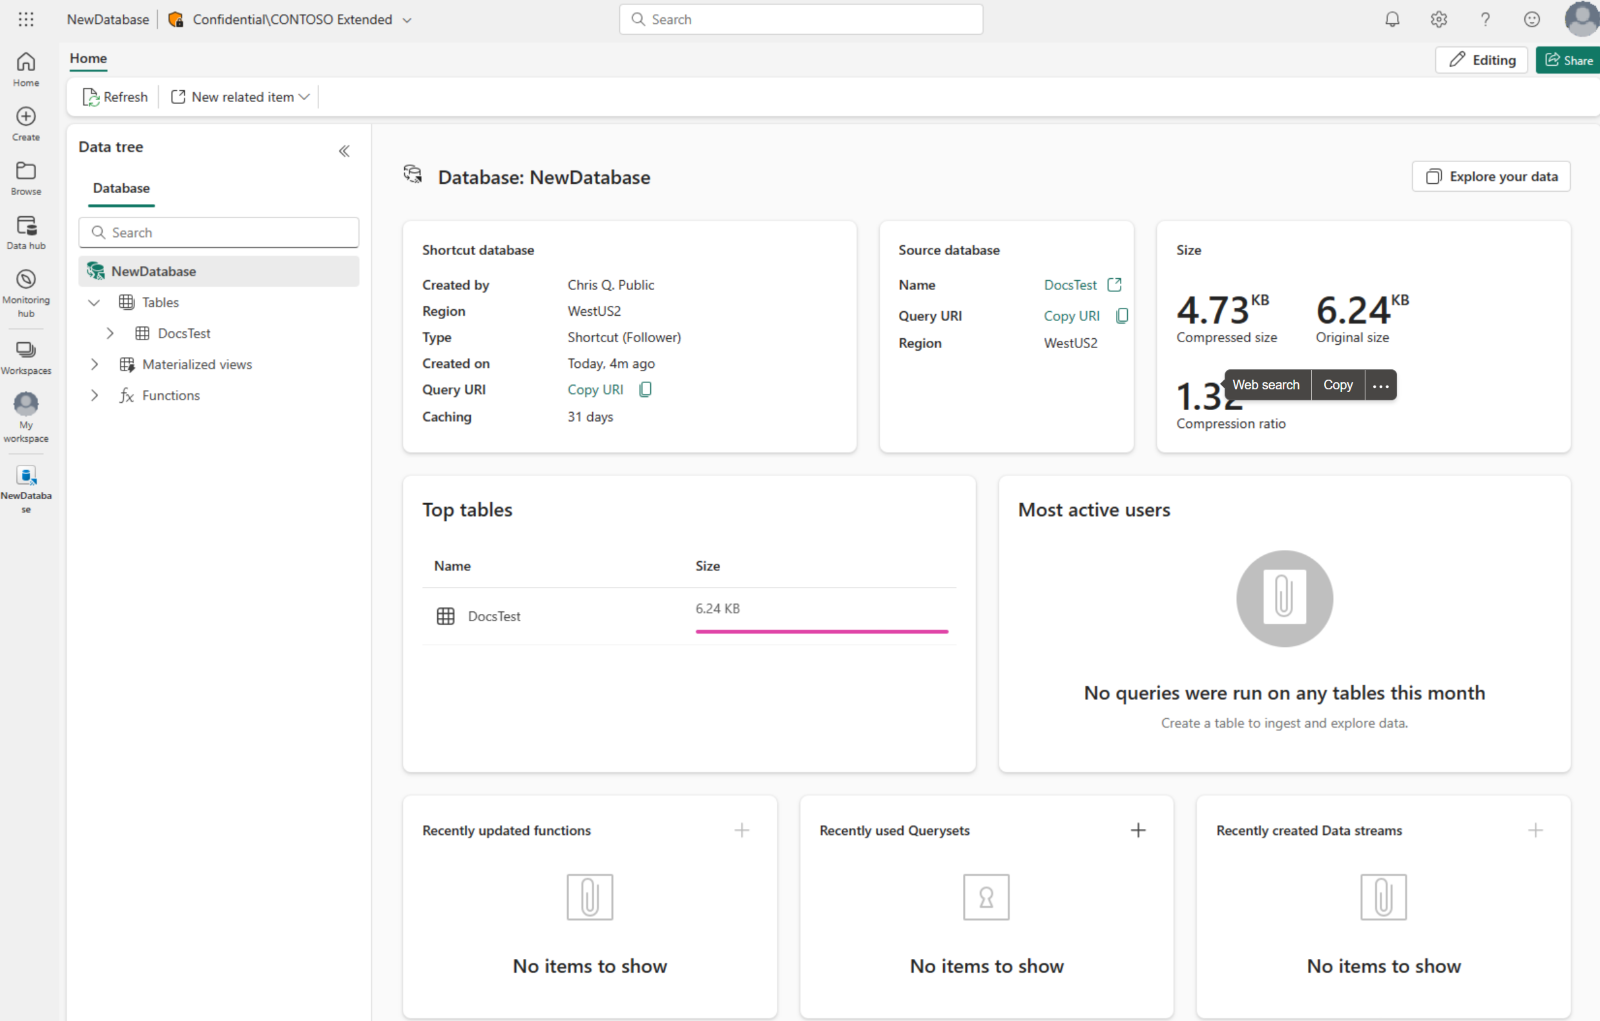Click the database icon beside the Database: NewDatabase heading

point(413,175)
